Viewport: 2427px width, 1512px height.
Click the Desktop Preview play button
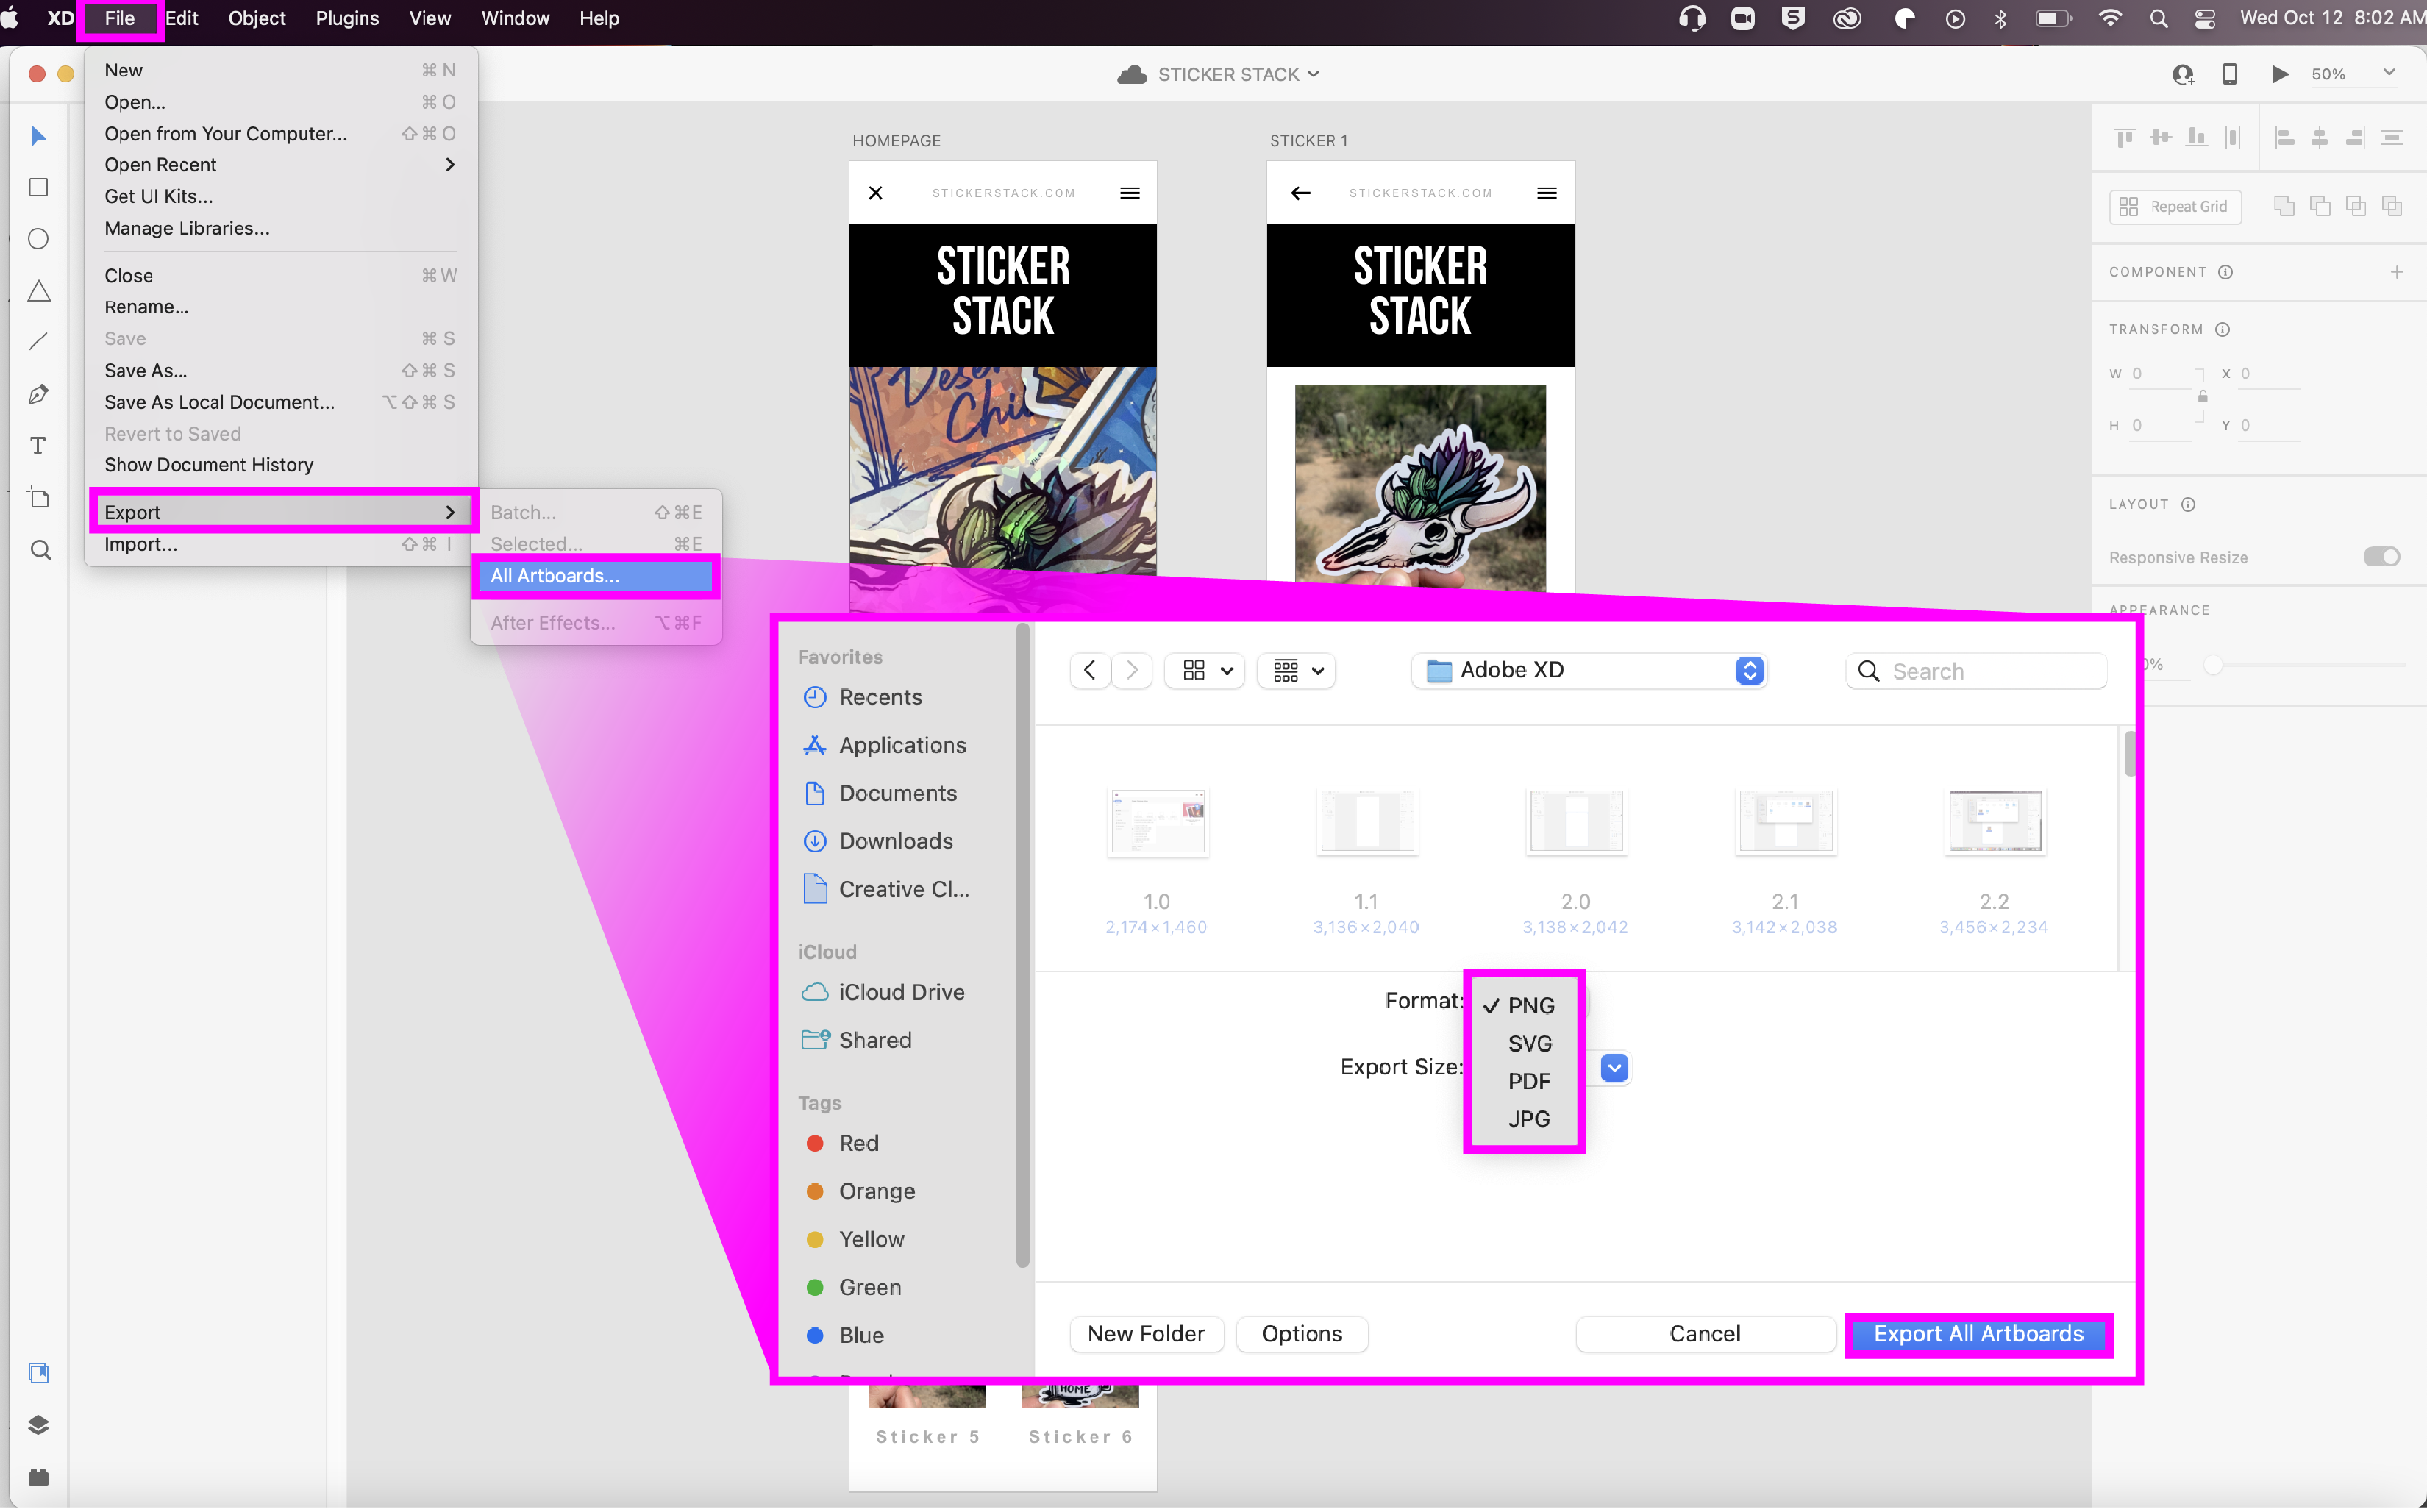click(2280, 74)
